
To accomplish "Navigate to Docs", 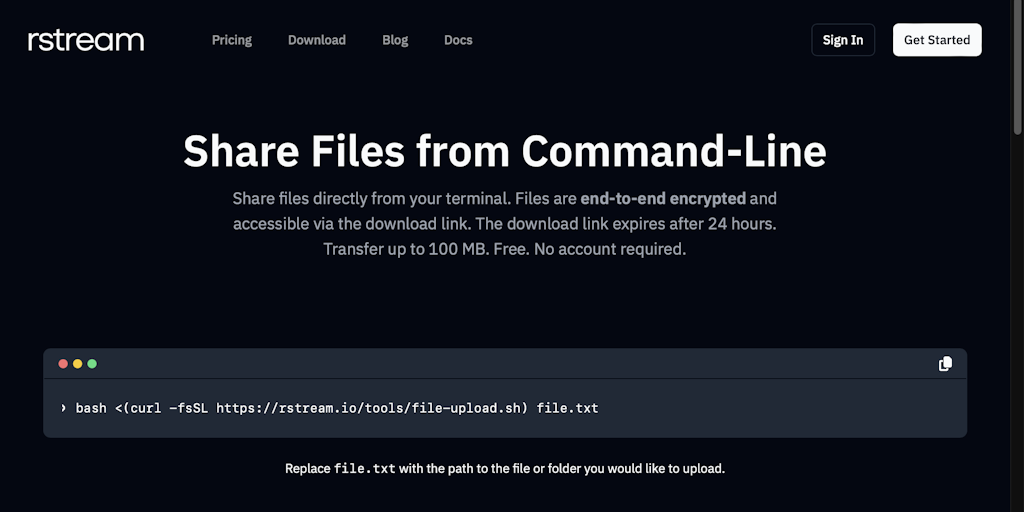I will click(x=458, y=40).
